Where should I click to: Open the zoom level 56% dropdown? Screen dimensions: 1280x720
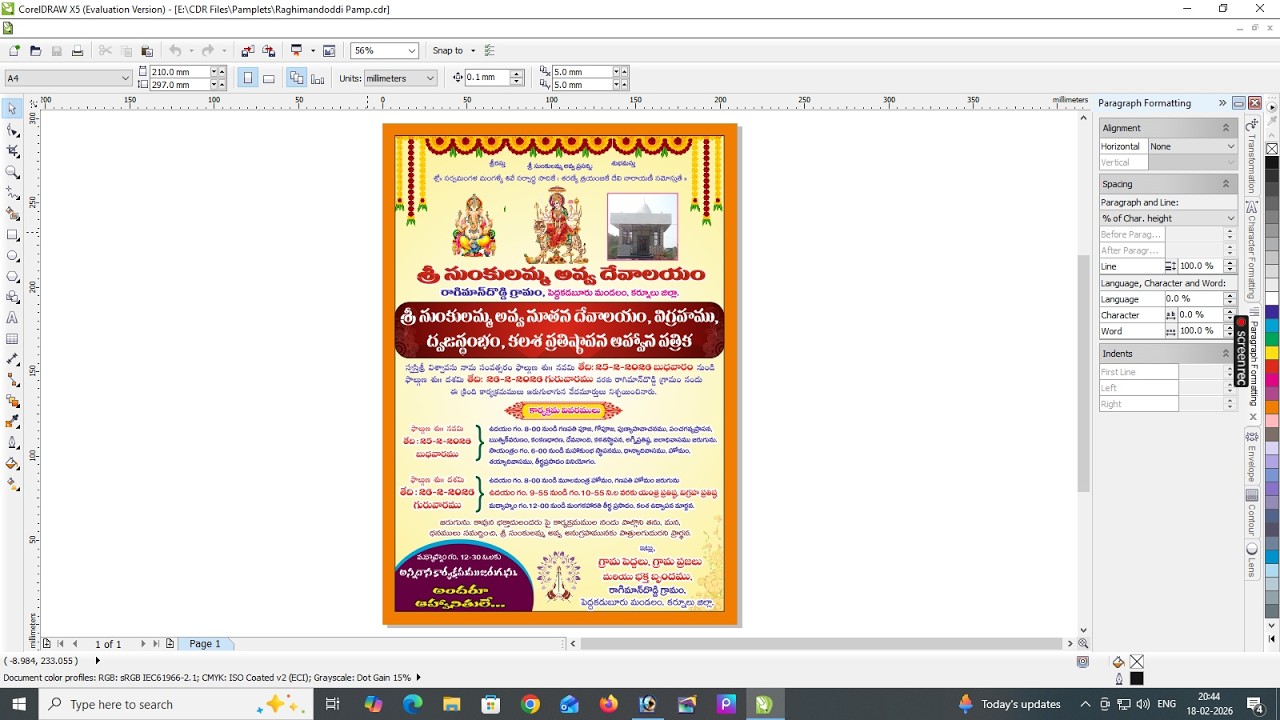point(411,51)
